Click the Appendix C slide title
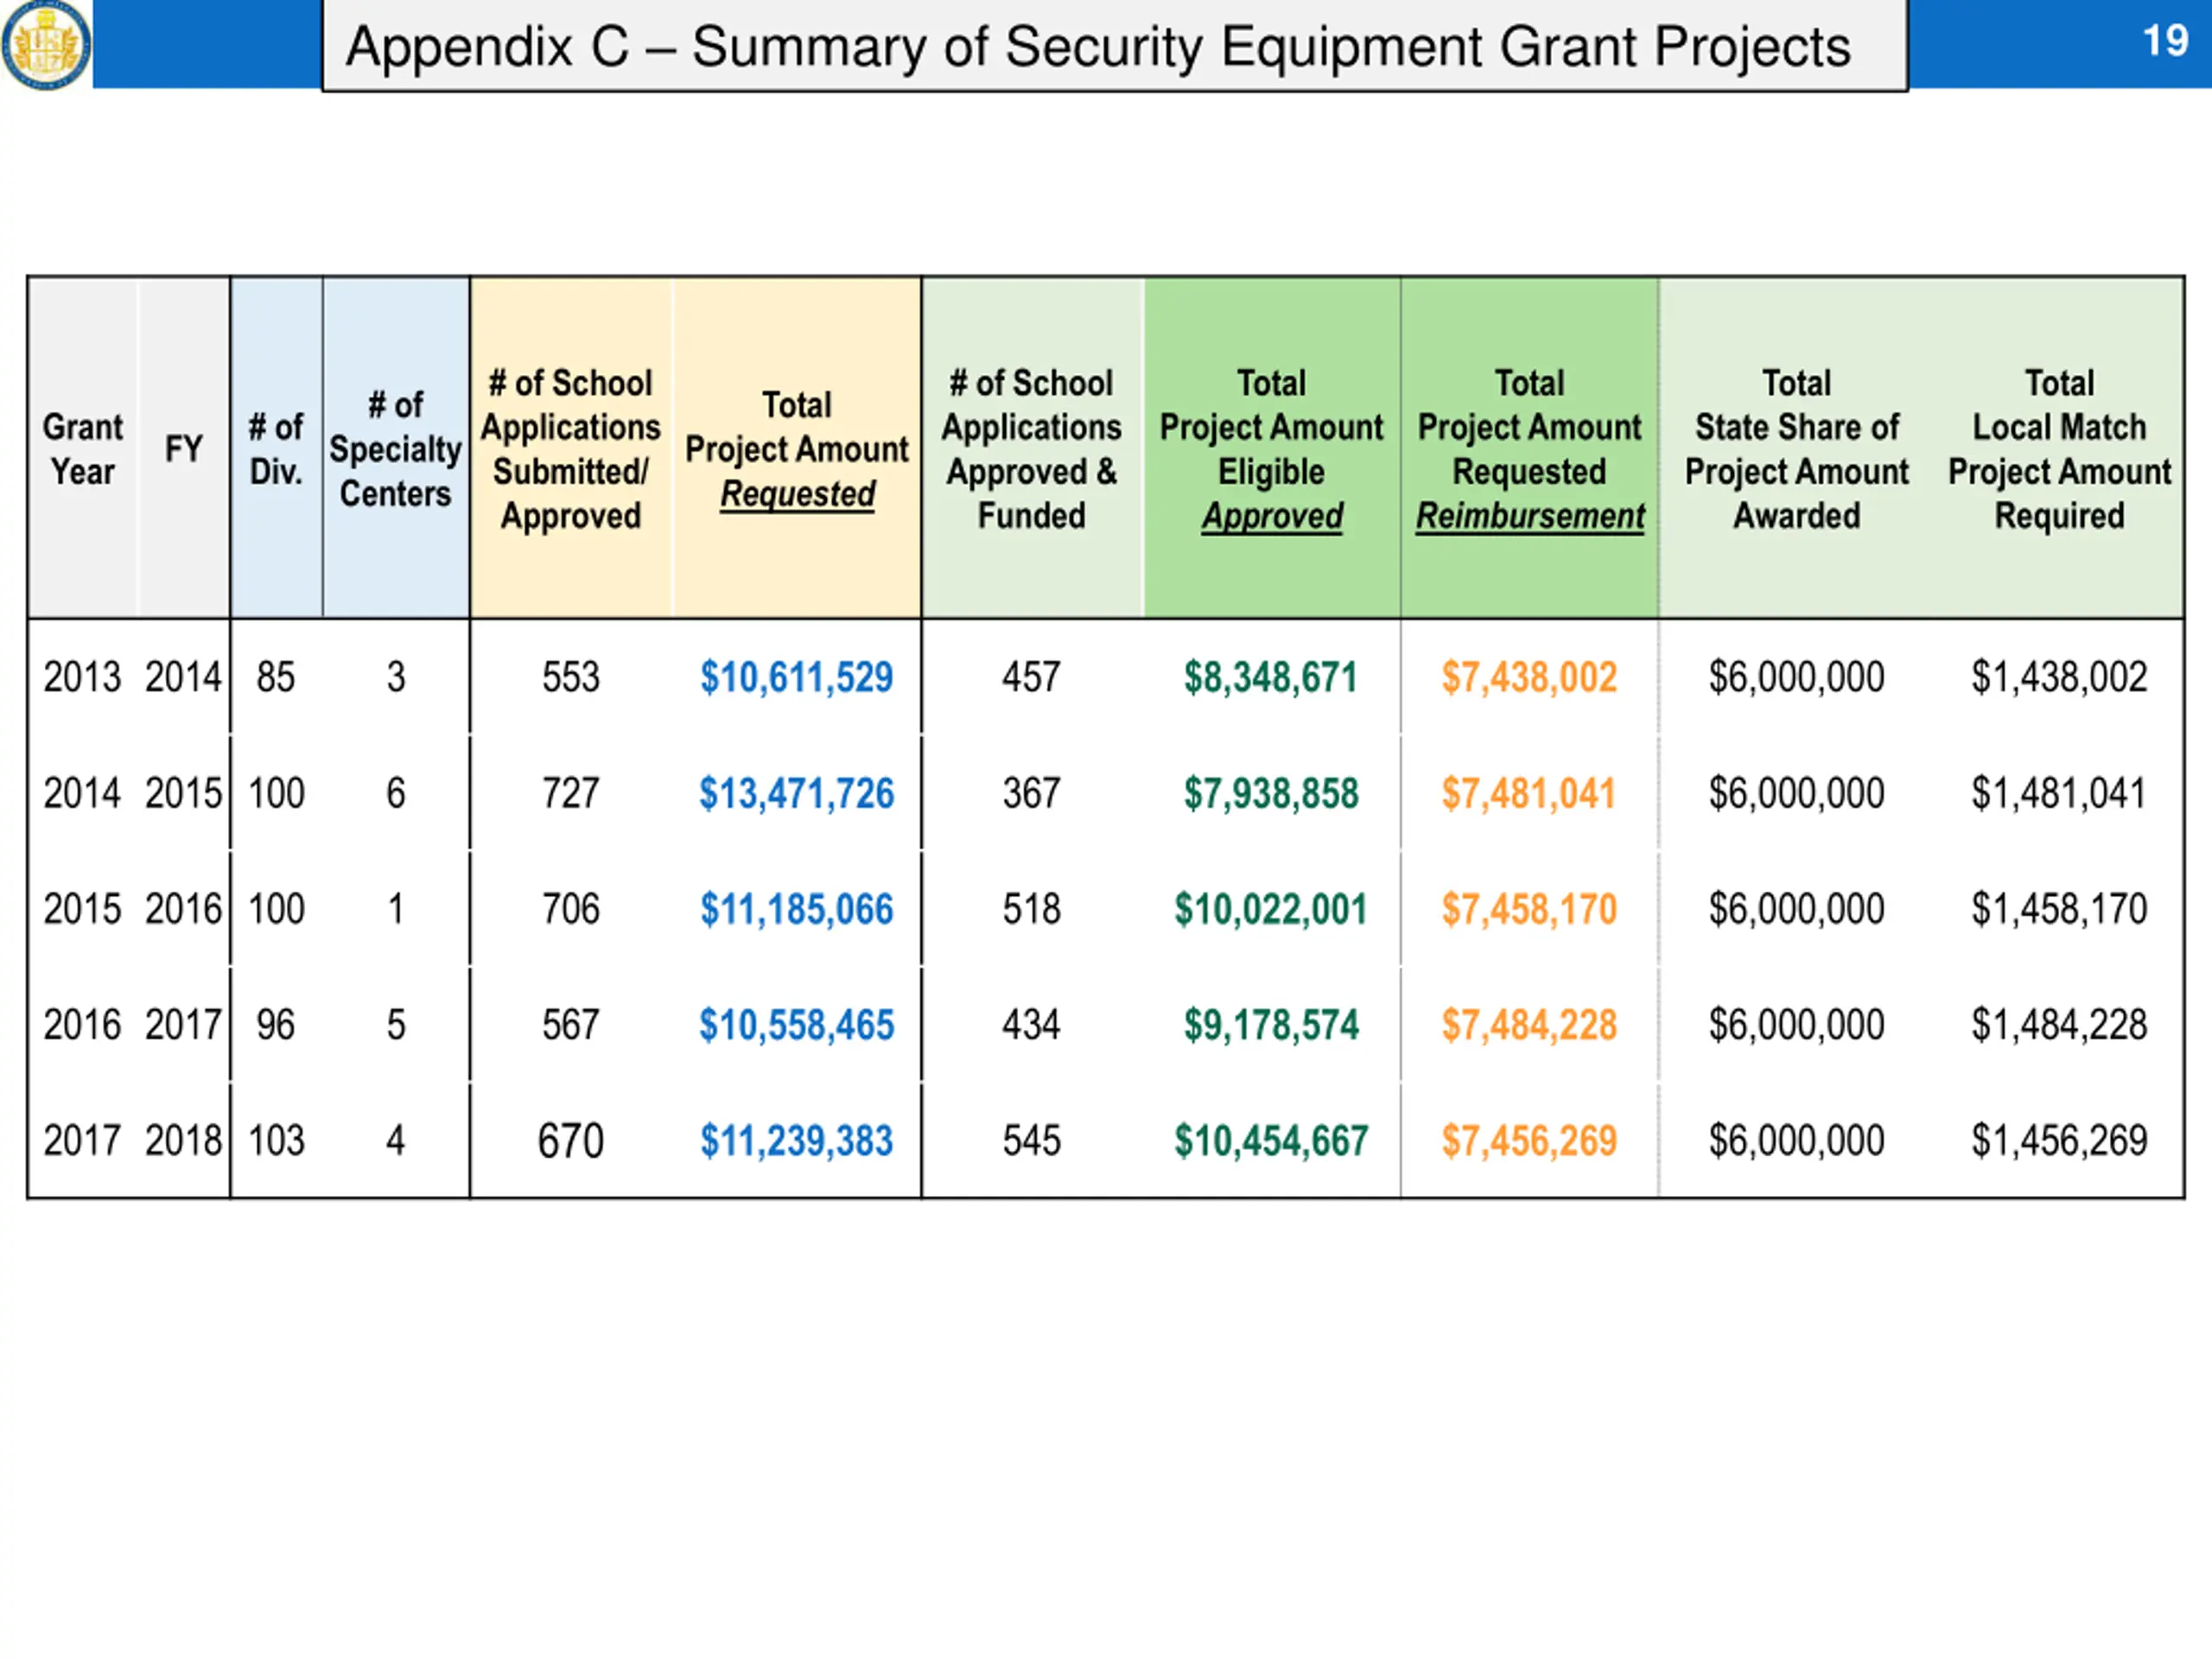 [1097, 47]
